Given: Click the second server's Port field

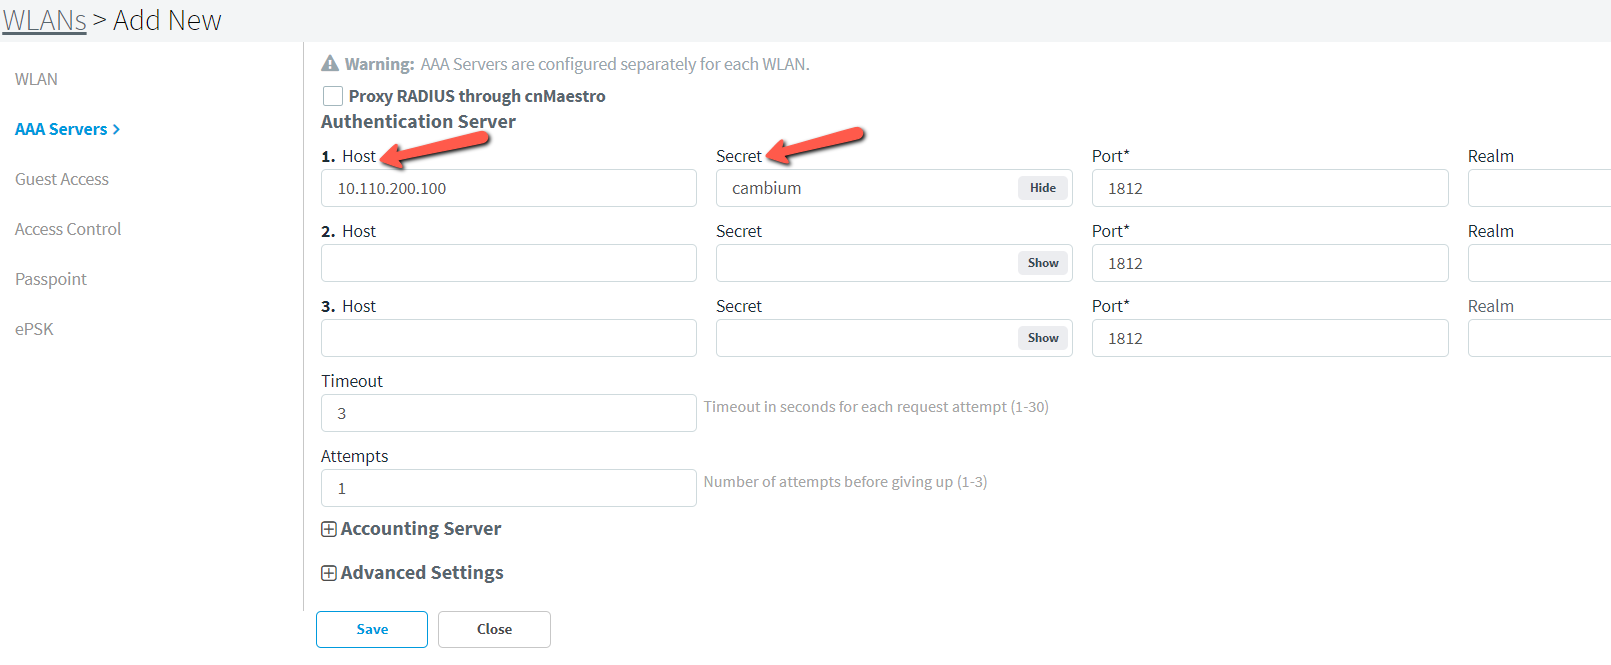Looking at the screenshot, I should pos(1270,262).
